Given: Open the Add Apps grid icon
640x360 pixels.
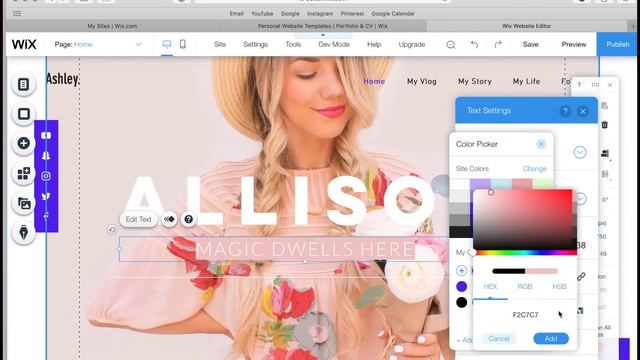Looking at the screenshot, I should 24,173.
